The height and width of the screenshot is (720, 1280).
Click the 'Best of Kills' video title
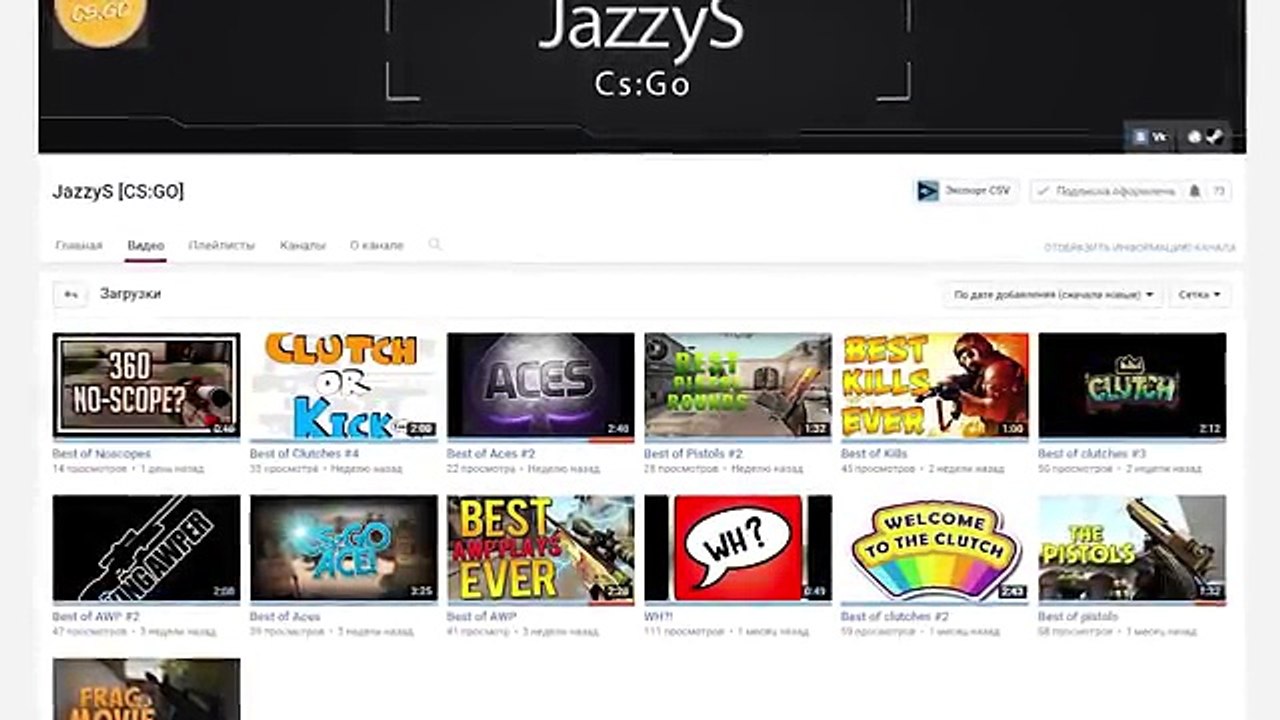tap(875, 453)
